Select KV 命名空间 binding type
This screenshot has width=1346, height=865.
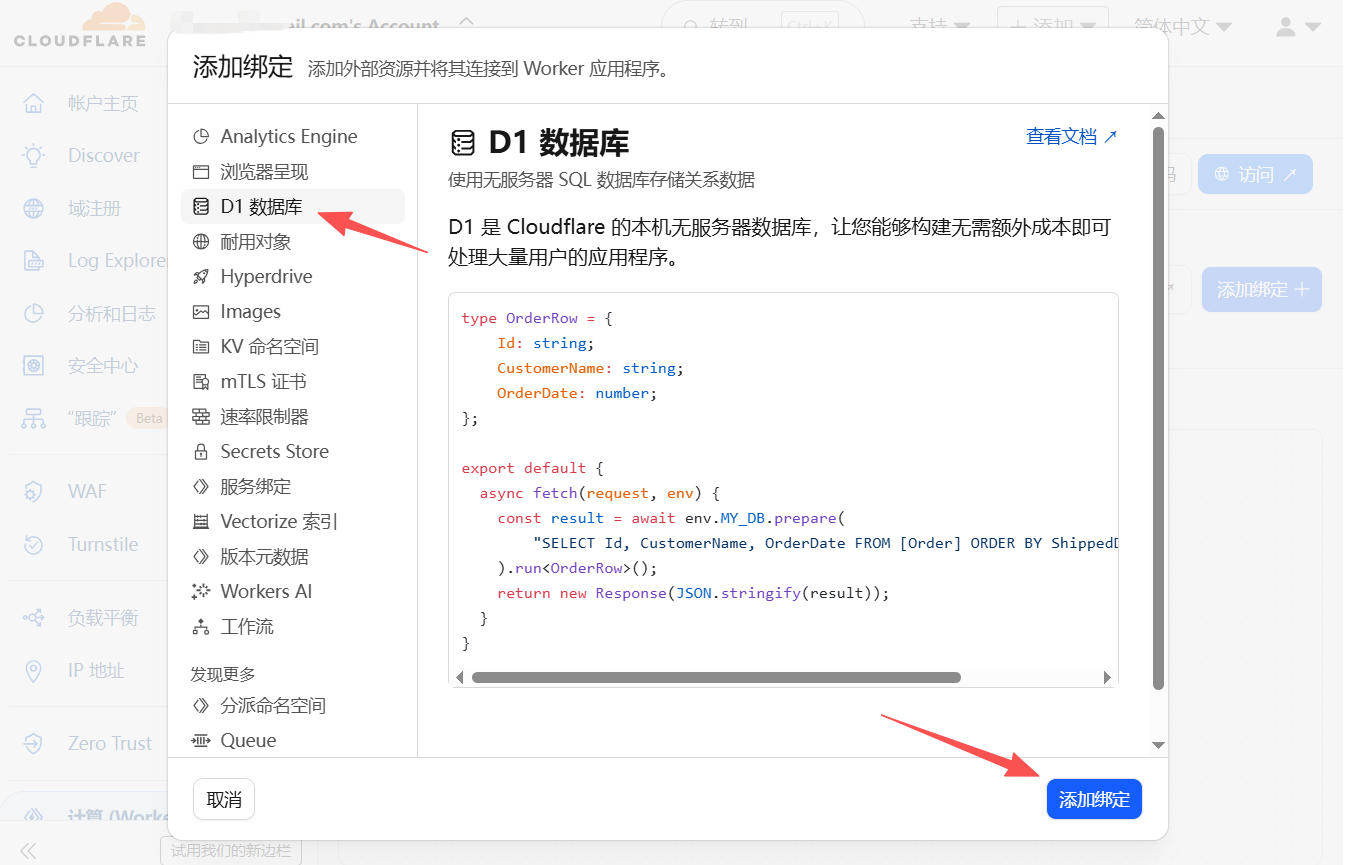(x=269, y=347)
